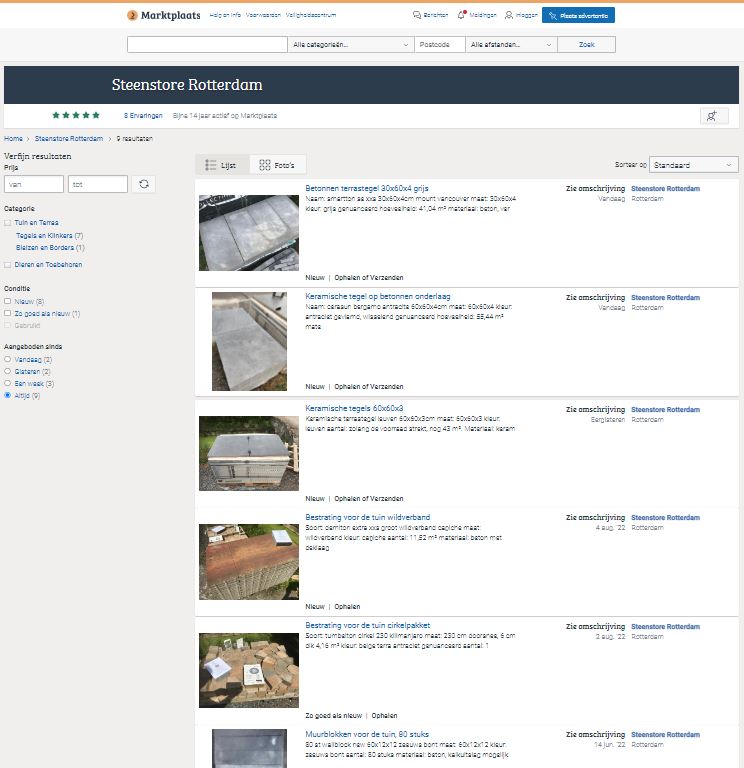
Task: Open the Keramische tegel op betonnen thumbnail
Action: point(249,341)
